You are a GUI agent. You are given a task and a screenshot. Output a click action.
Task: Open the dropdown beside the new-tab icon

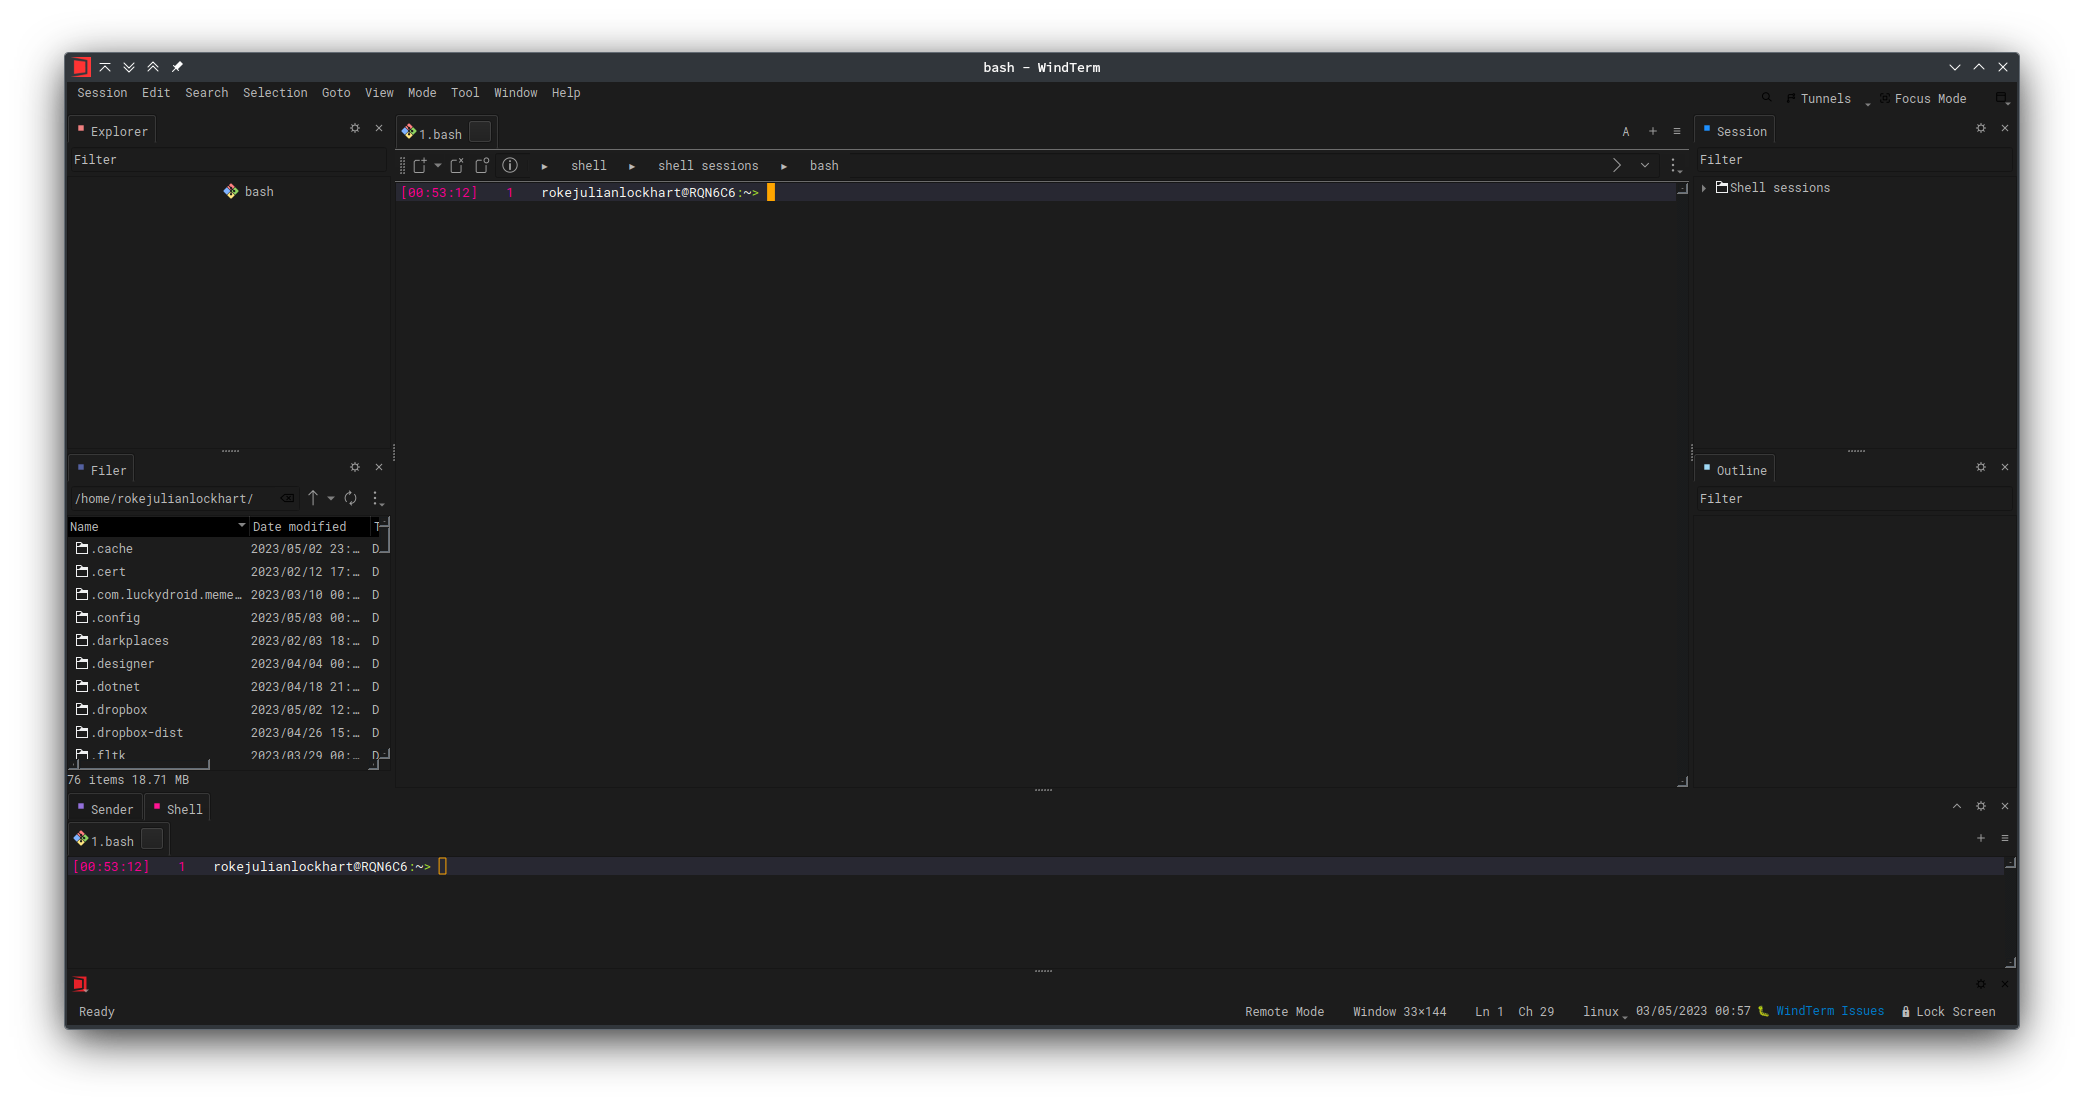click(x=439, y=166)
